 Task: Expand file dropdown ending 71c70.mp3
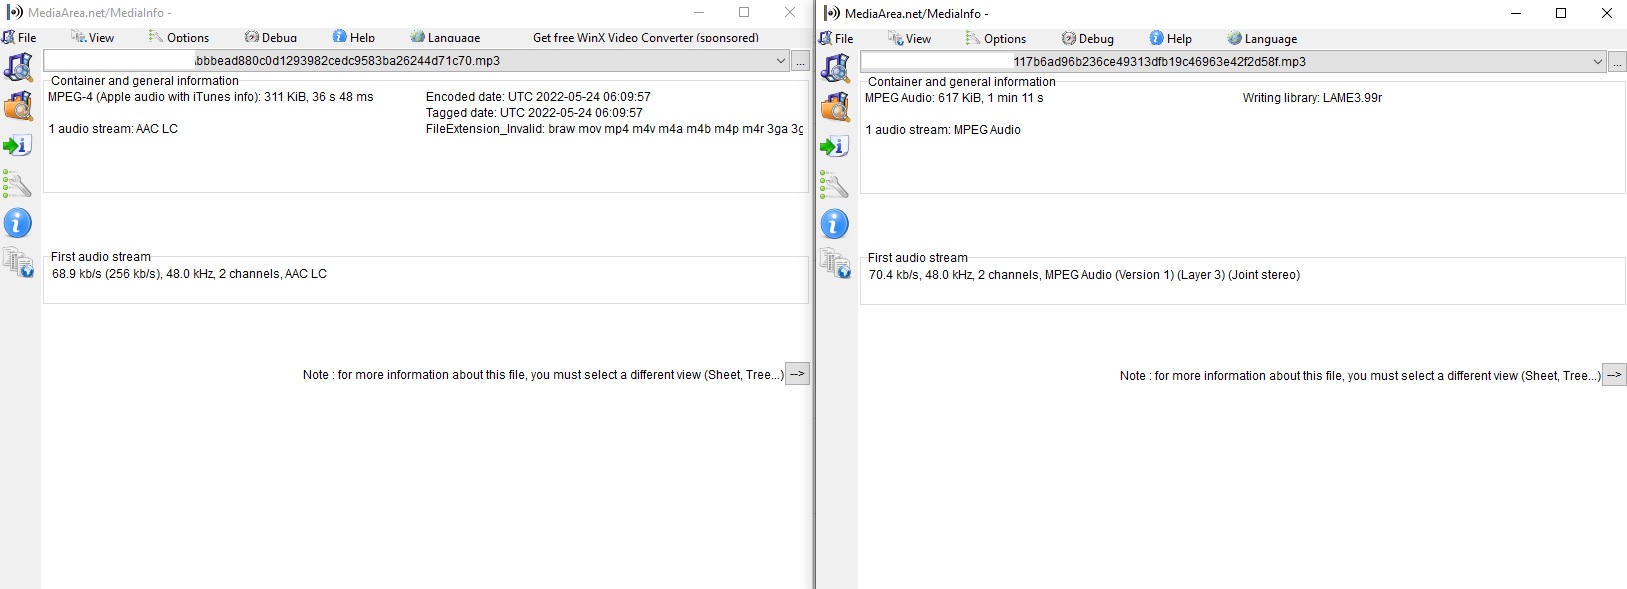(x=781, y=61)
